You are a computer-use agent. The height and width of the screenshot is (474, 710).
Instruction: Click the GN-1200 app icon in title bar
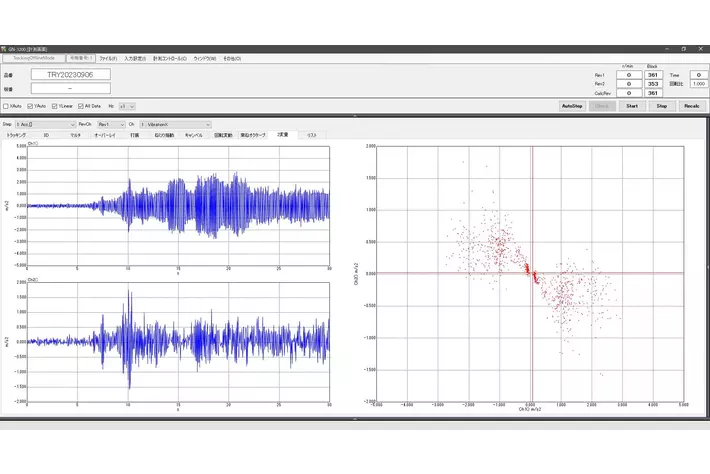[4, 49]
